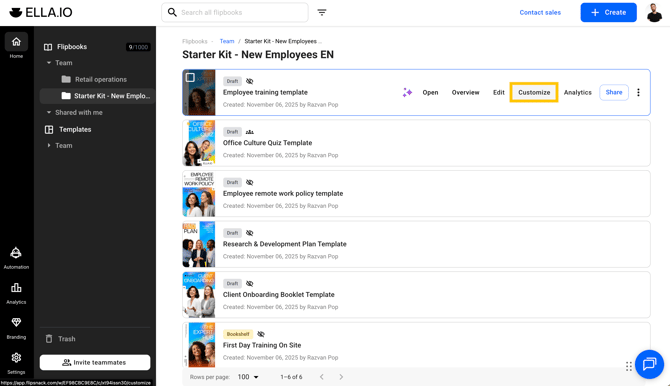Toggle hidden-eye icon on First Day Training On Site
Screen dimensions: 670x386
point(261,334)
